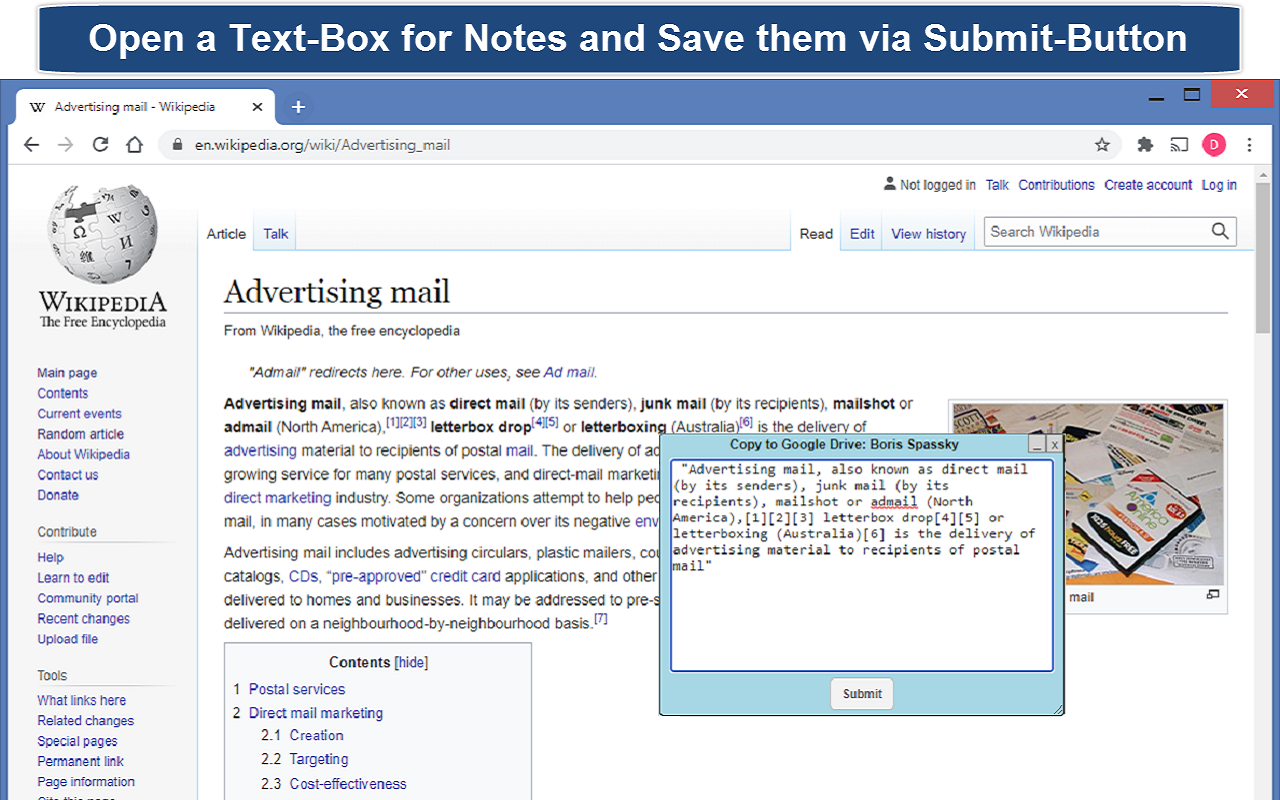The width and height of the screenshot is (1280, 800).
Task: Click the browser home icon
Action: [135, 144]
